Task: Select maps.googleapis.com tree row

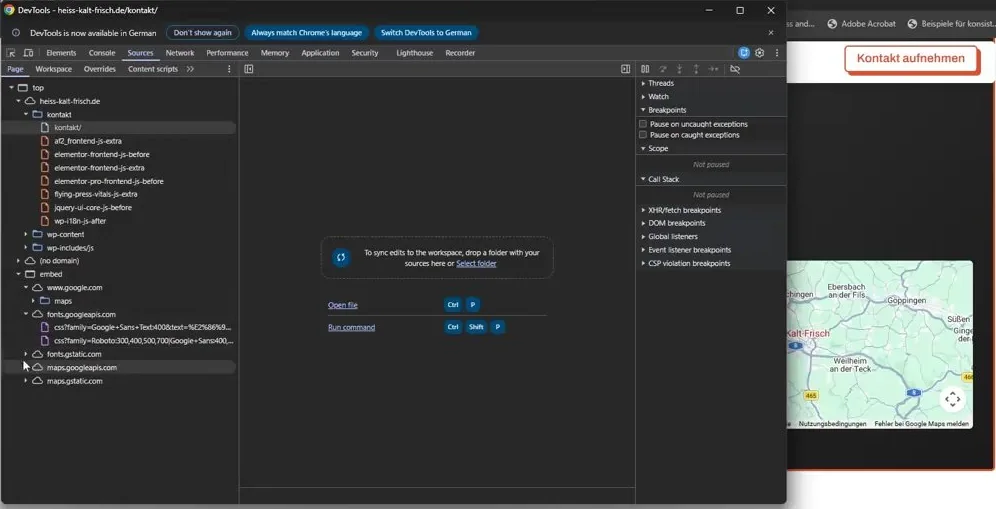Action: tap(119, 367)
